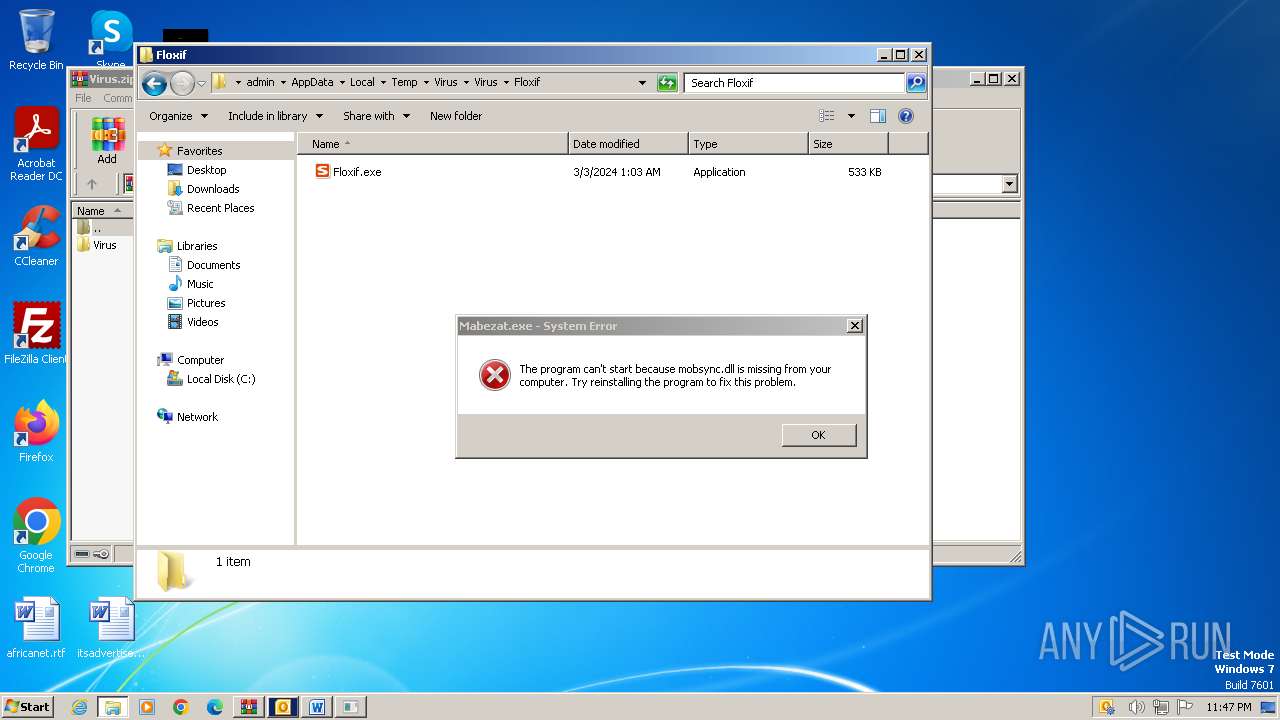1280x720 pixels.
Task: Open Acrobat Reader DC desktop icon
Action: pos(36,144)
